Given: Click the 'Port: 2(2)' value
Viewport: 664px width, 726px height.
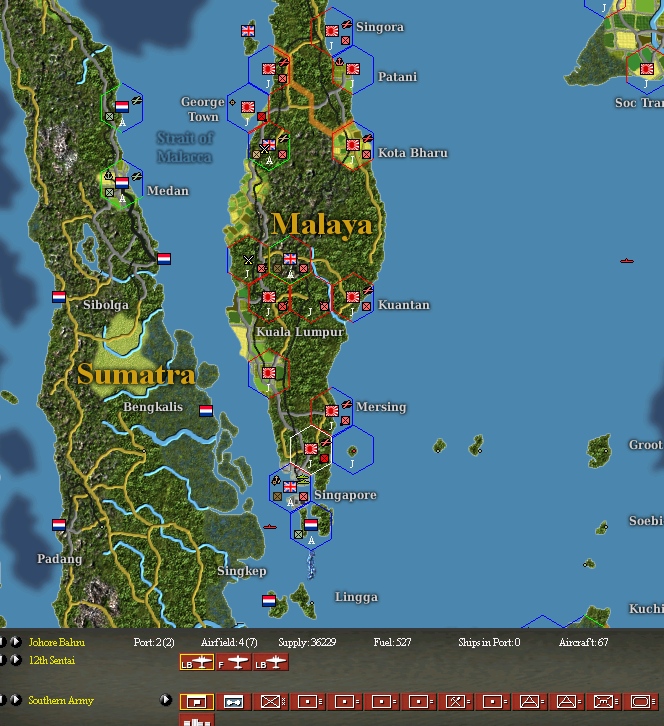Looking at the screenshot, I should [x=154, y=642].
